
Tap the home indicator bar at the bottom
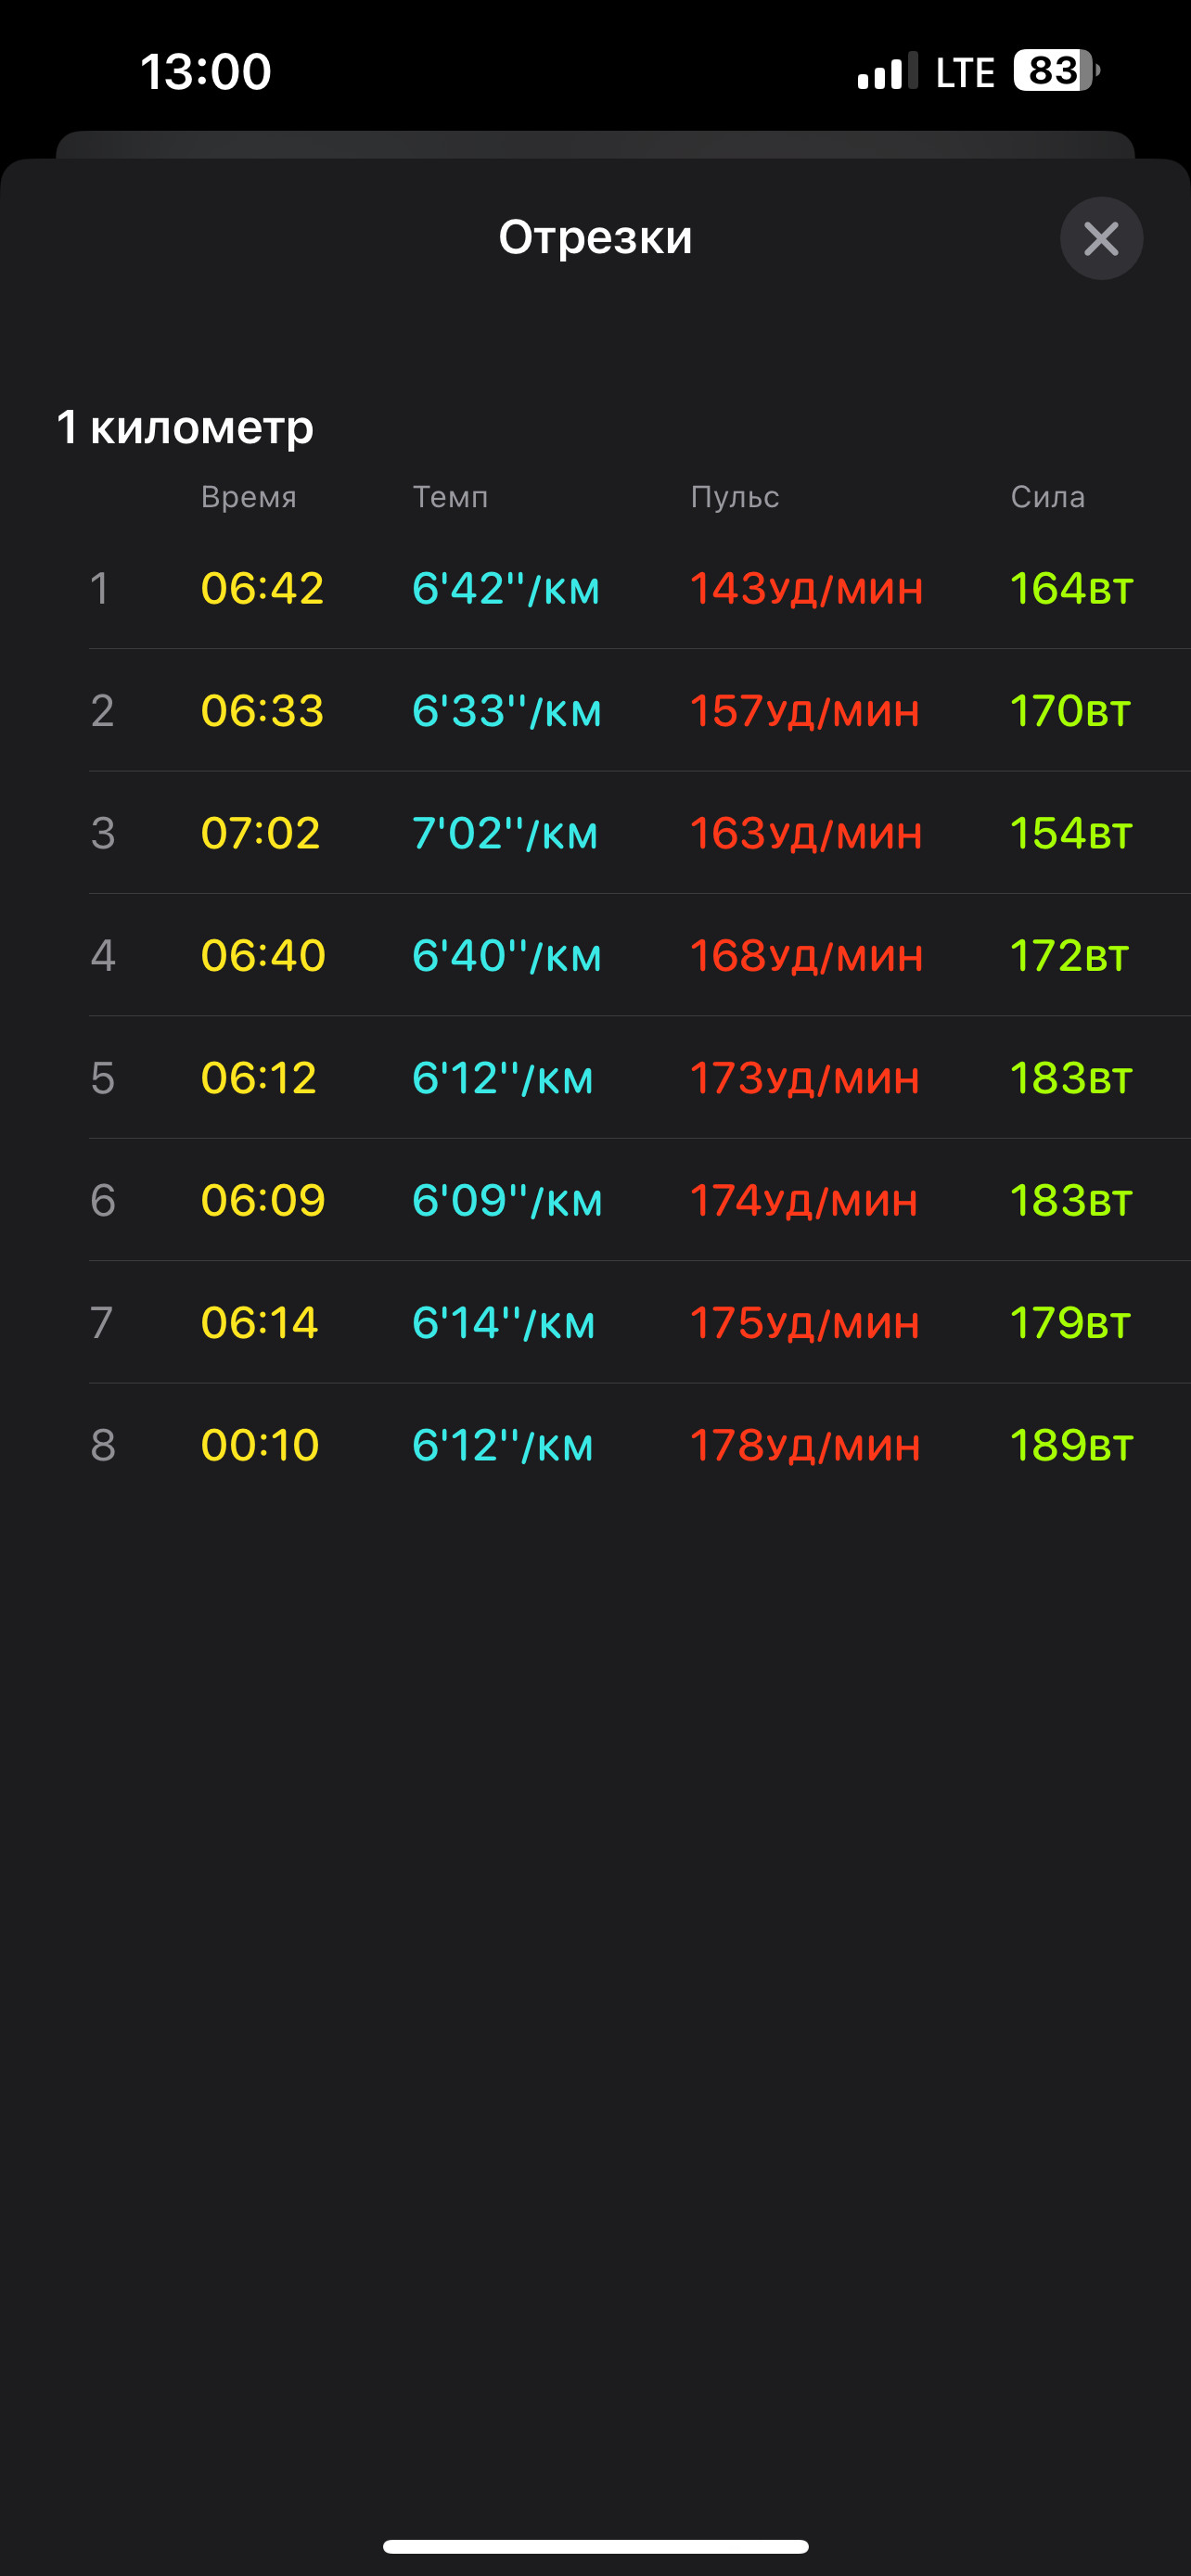(596, 2546)
